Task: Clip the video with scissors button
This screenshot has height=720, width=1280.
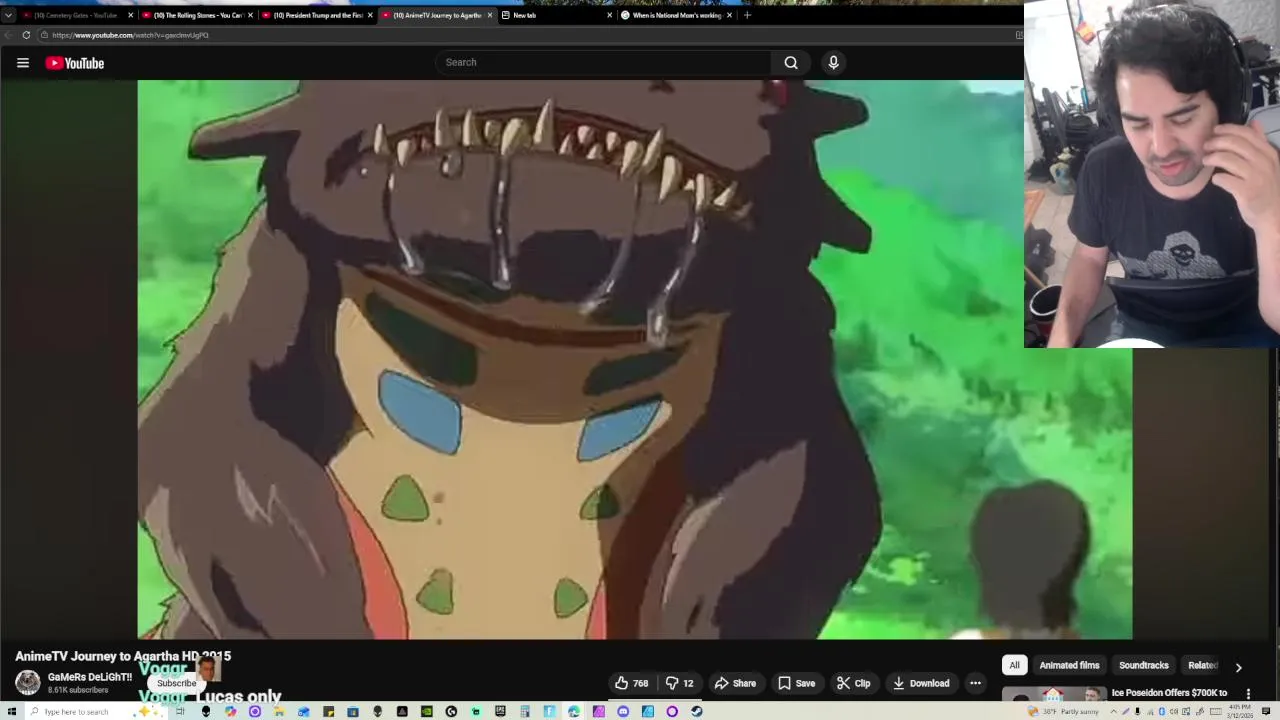Action: [x=853, y=683]
